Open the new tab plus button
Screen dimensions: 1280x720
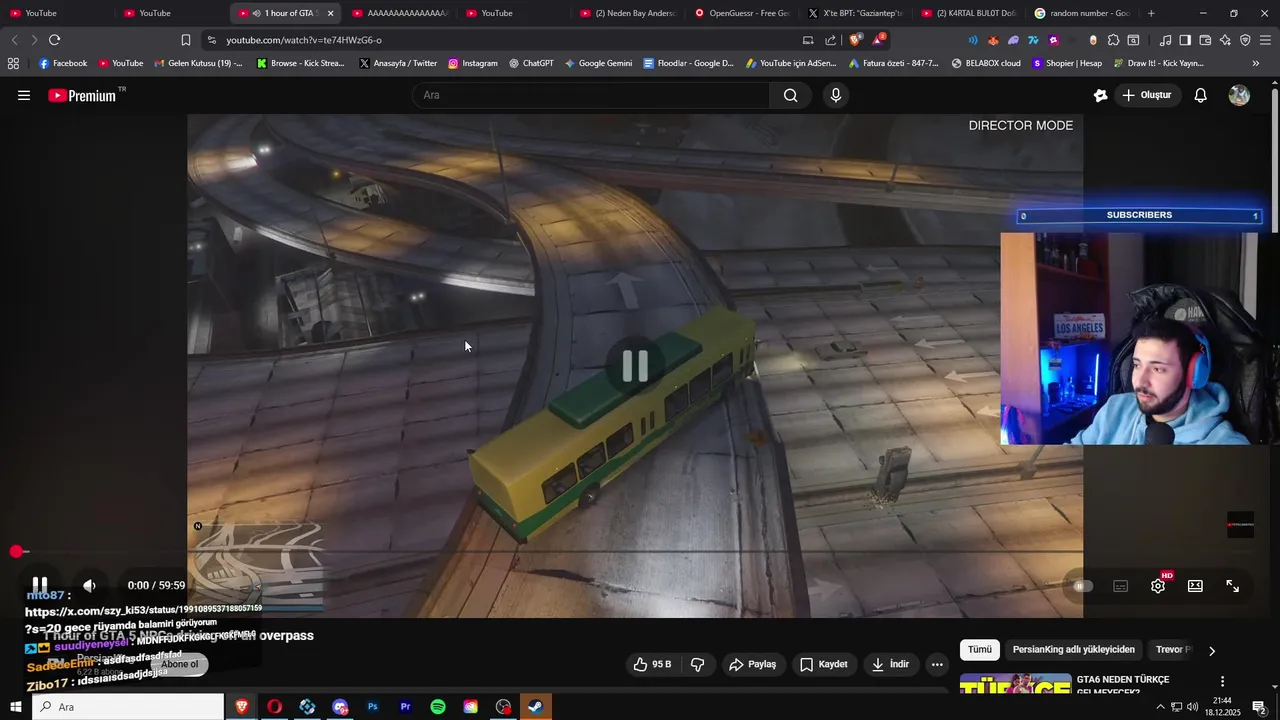pyautogui.click(x=1151, y=13)
